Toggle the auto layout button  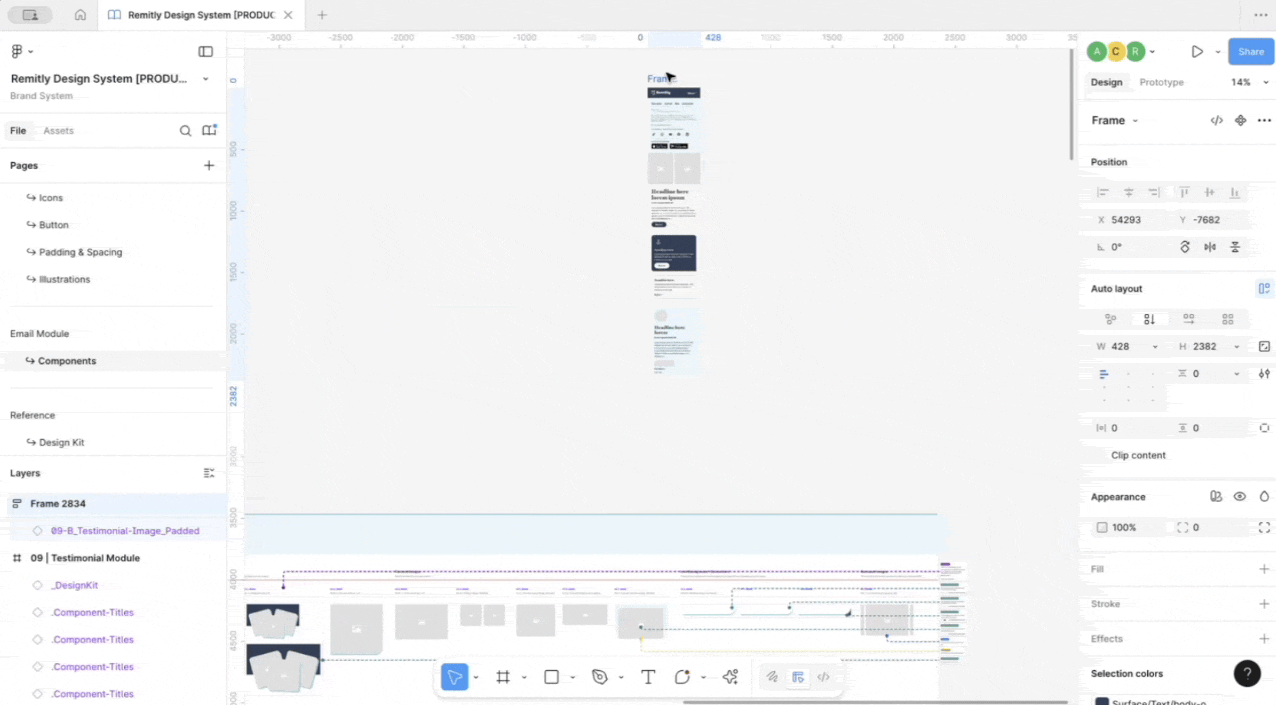click(x=1264, y=289)
